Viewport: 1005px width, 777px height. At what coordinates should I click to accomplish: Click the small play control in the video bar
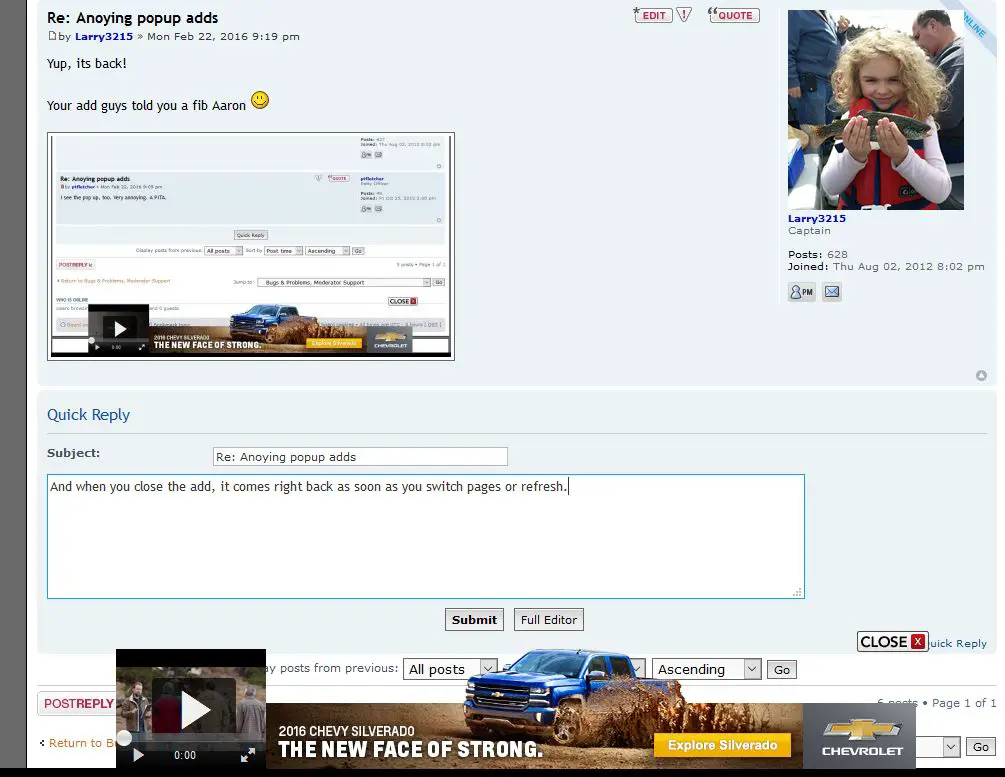click(x=138, y=756)
